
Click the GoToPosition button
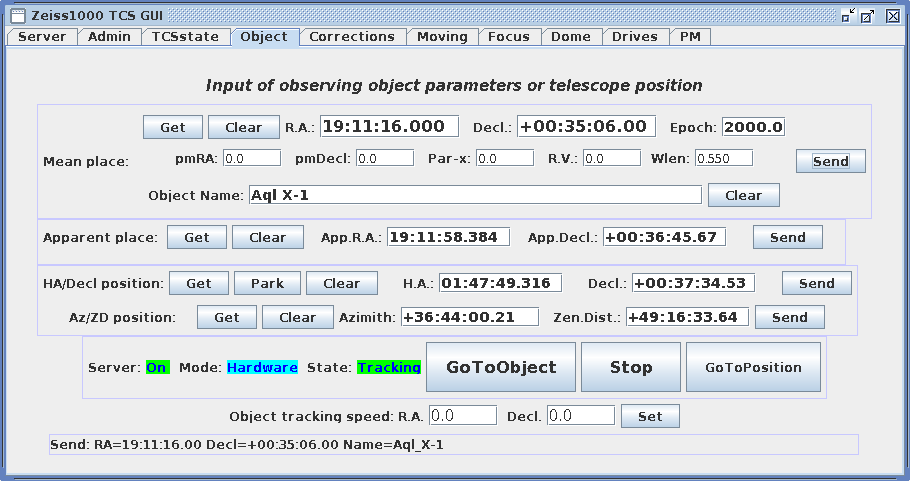coord(753,367)
